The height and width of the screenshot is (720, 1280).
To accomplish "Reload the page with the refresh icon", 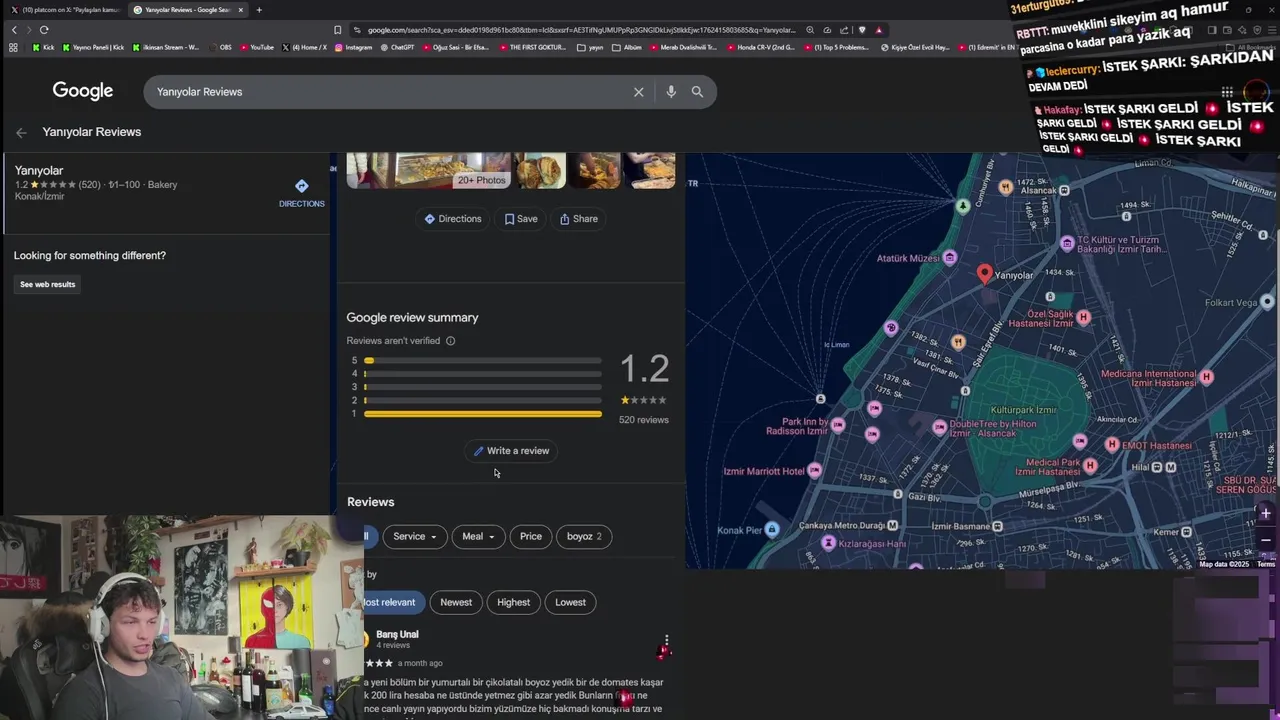I will click(x=44, y=30).
